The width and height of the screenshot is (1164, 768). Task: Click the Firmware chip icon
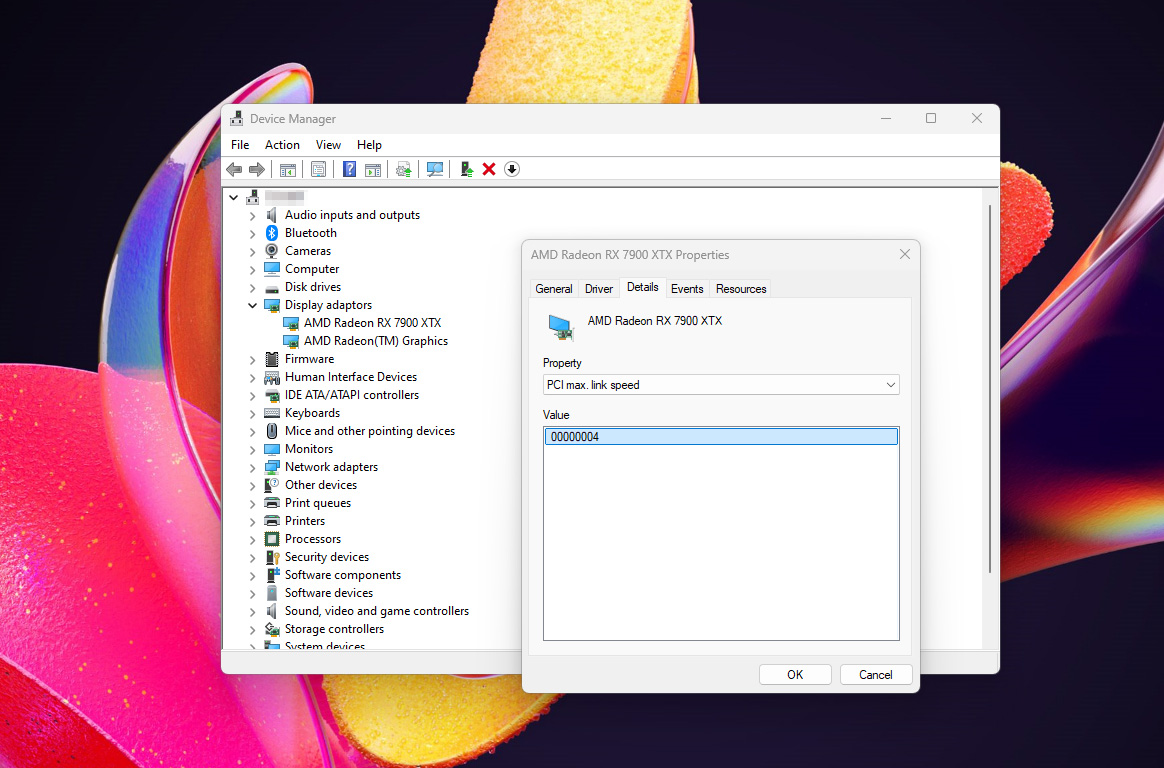[272, 359]
